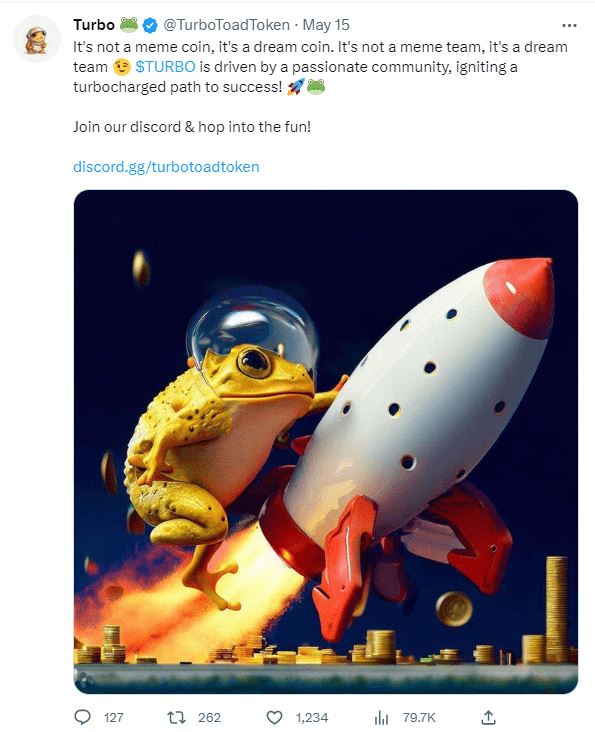595x732 pixels.
Task: Click the Turbo profile avatar
Action: tap(36, 39)
